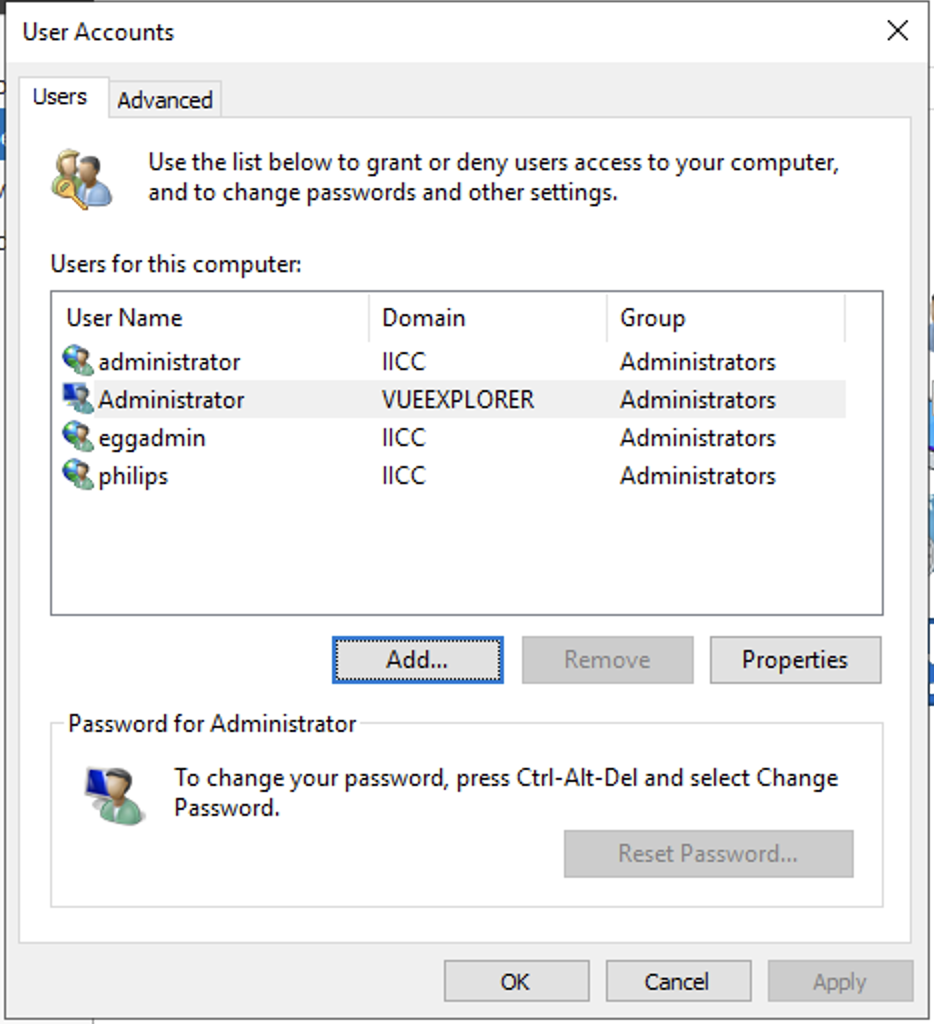Click the monitor user icon beside VUEEXPLORER Administrator

pos(78,399)
